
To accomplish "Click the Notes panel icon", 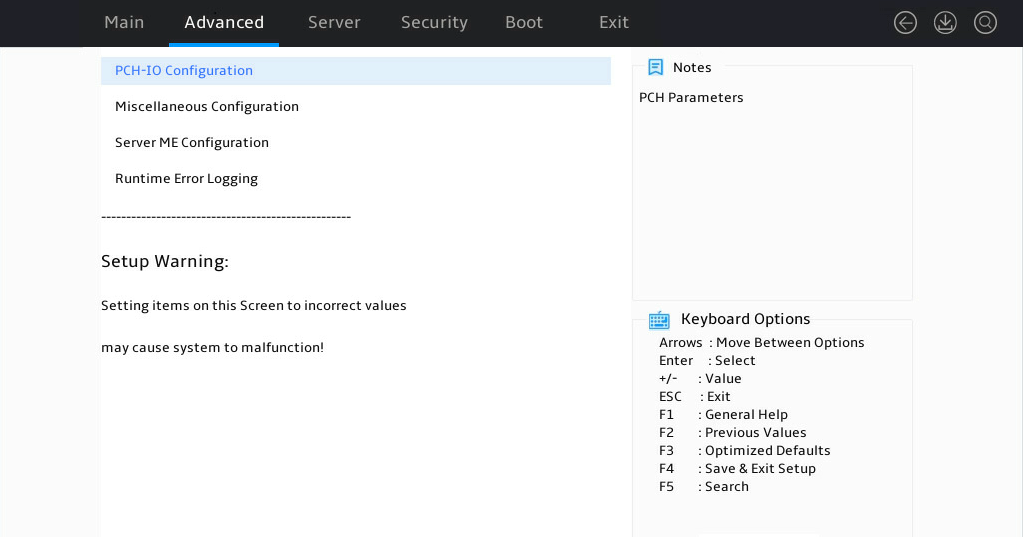I will point(655,67).
